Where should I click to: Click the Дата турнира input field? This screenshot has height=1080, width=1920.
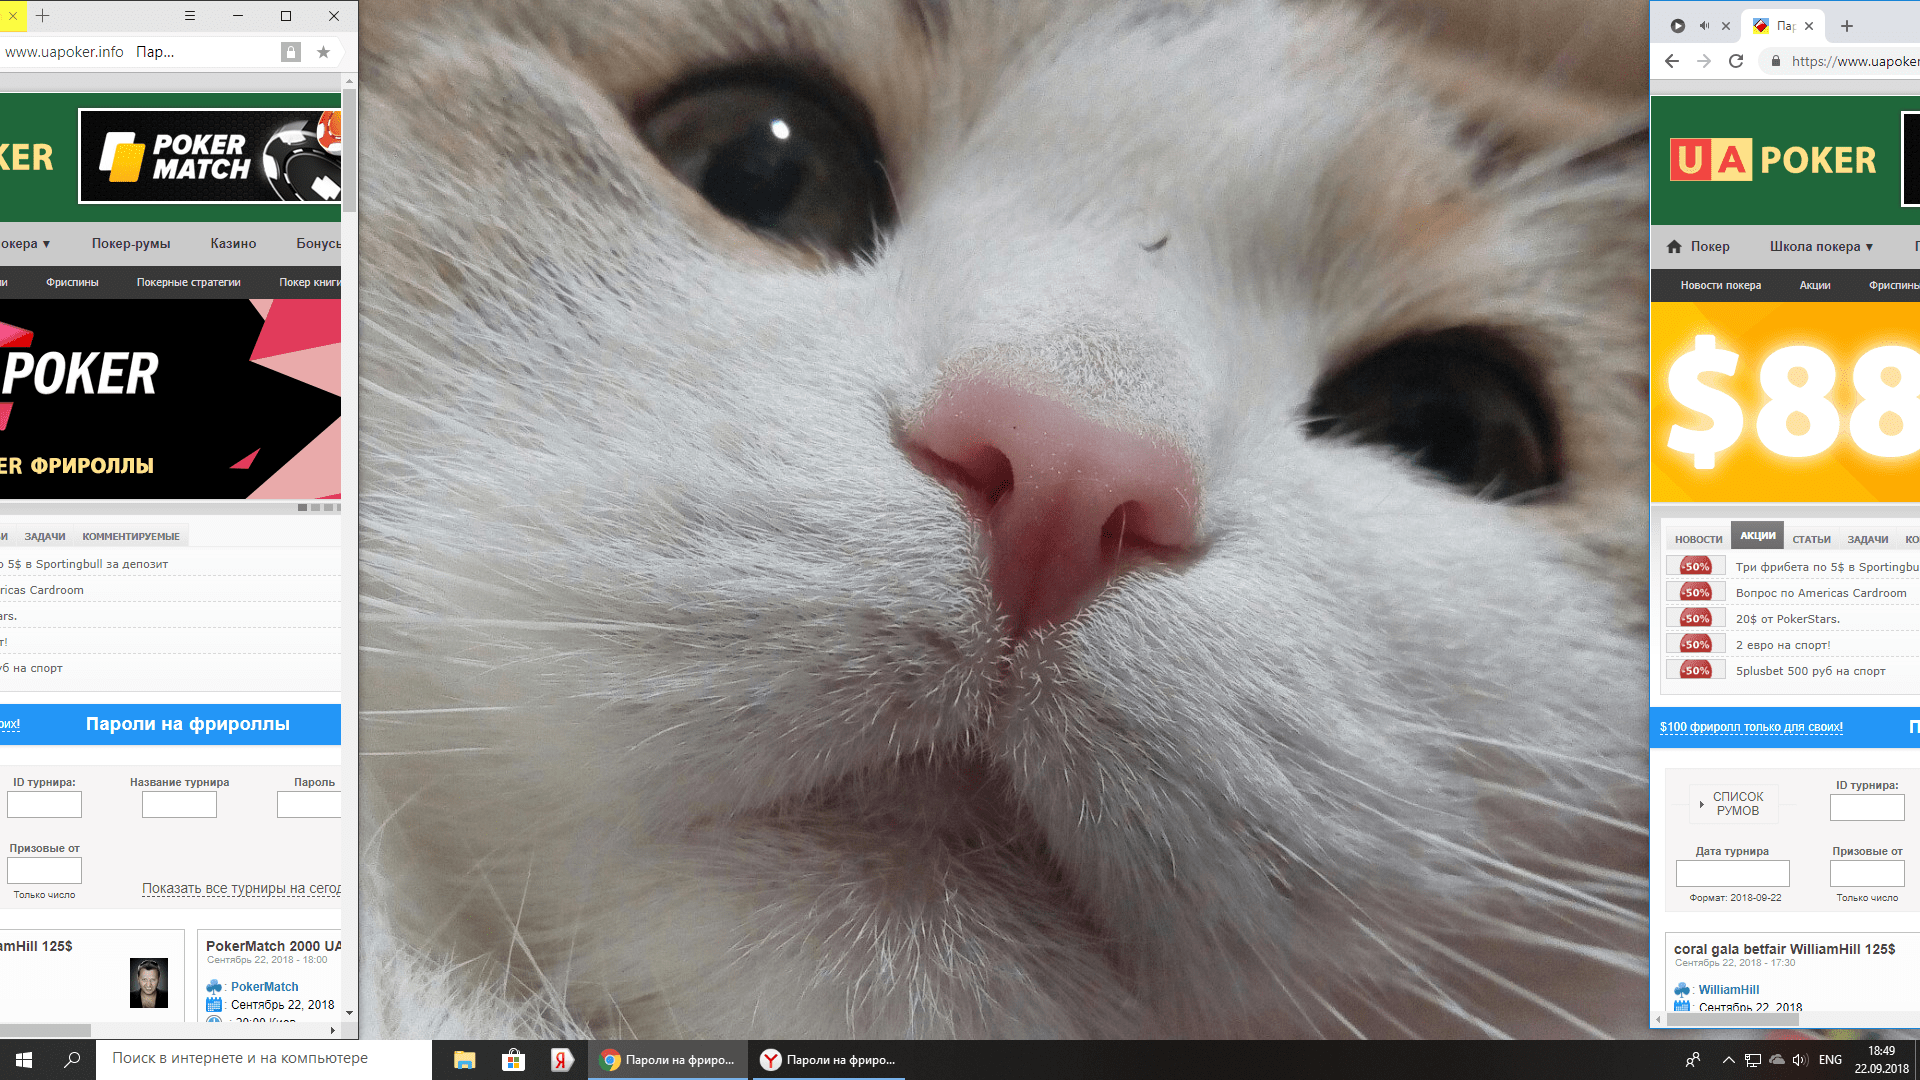tap(1732, 874)
